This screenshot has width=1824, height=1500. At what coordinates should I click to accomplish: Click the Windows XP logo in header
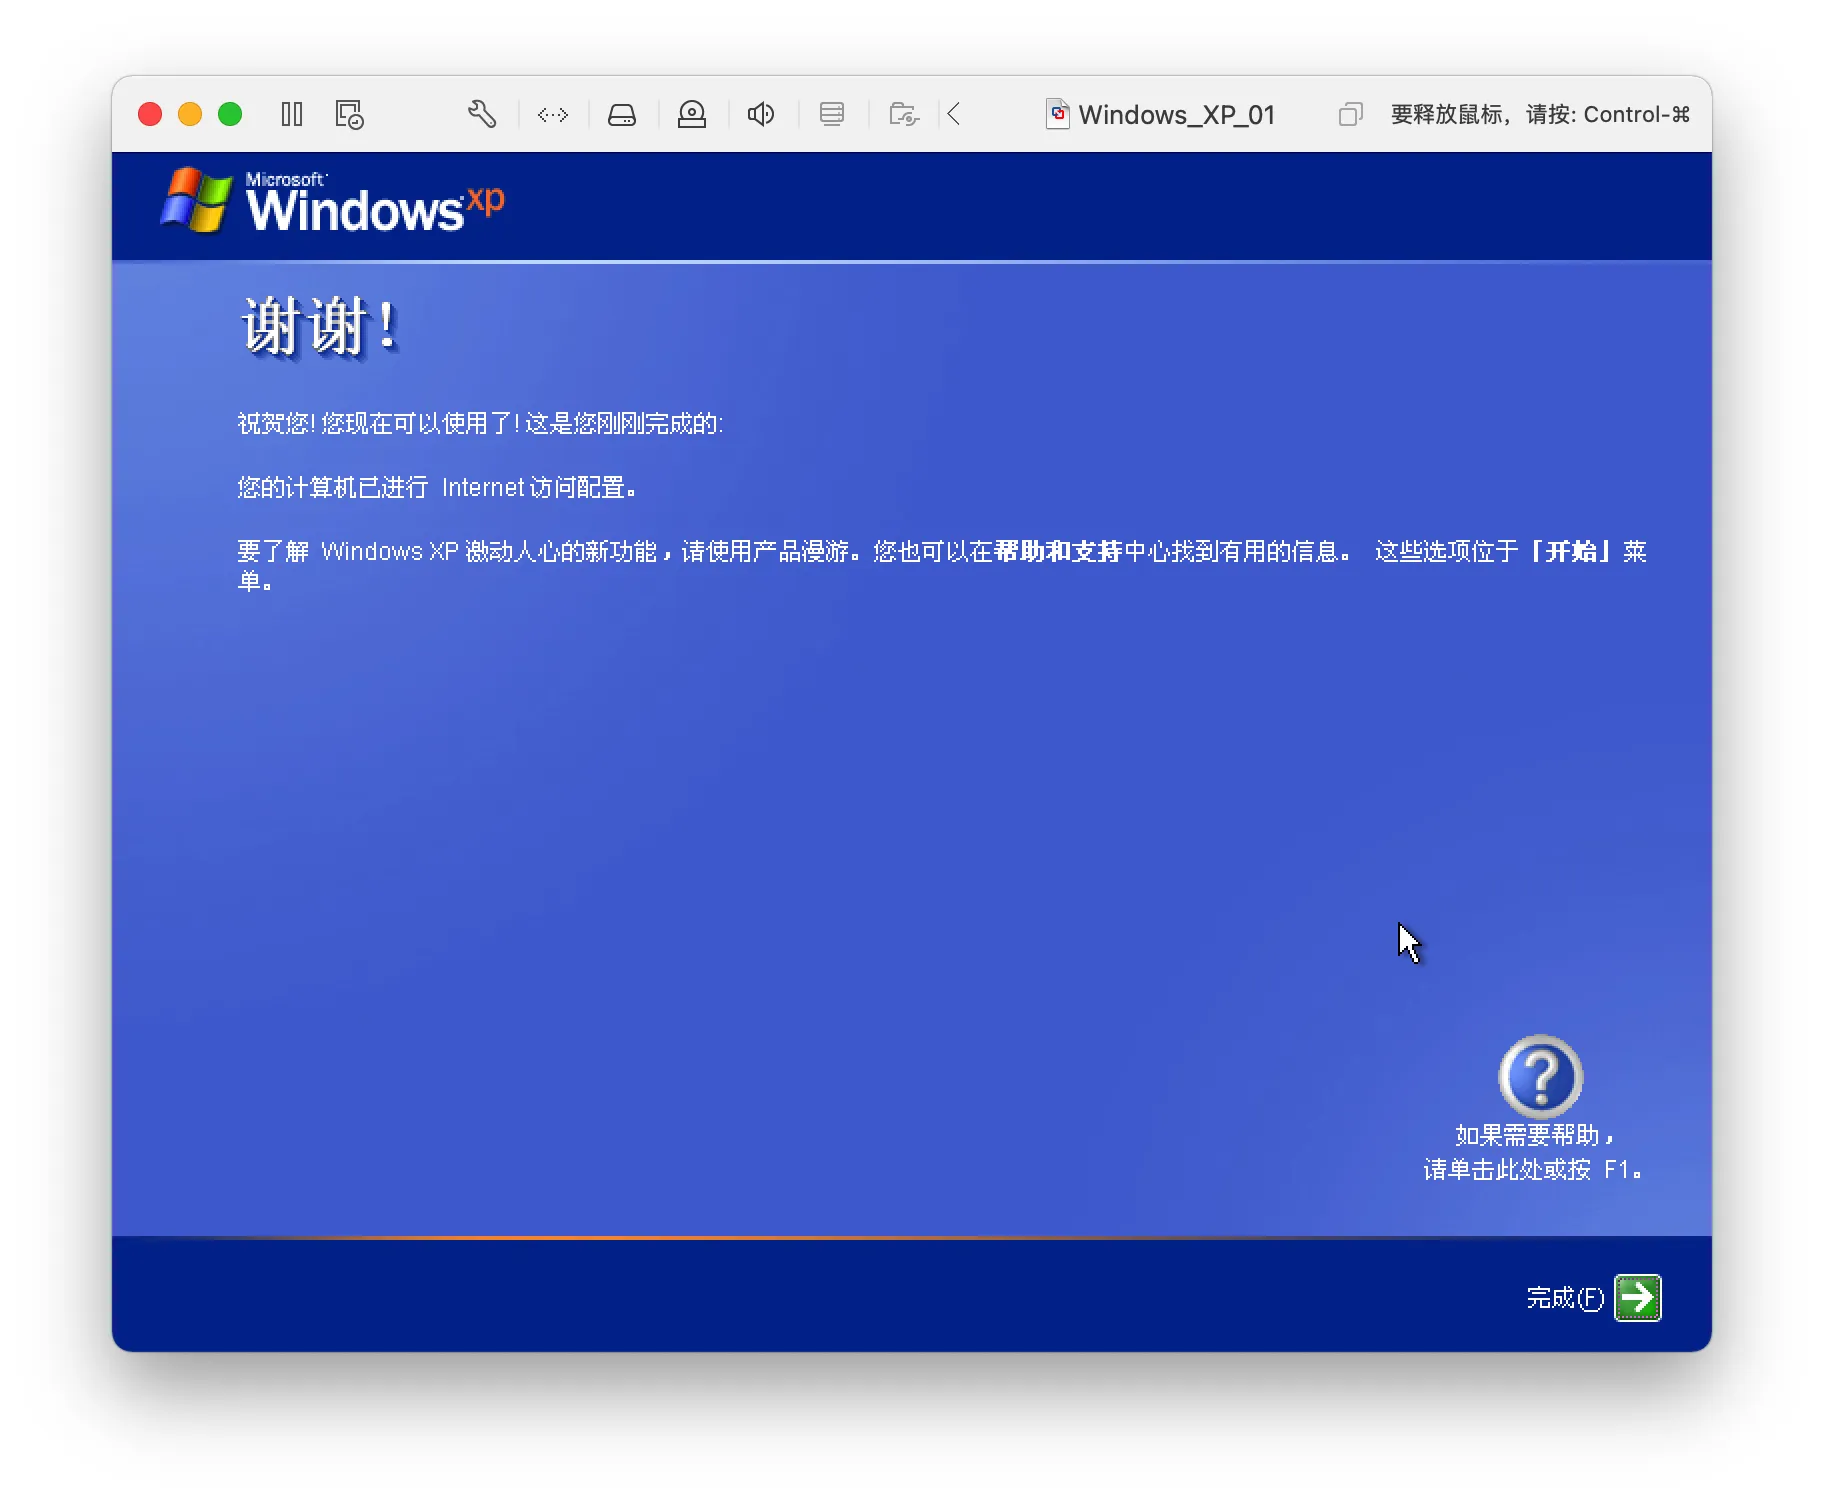pyautogui.click(x=333, y=201)
